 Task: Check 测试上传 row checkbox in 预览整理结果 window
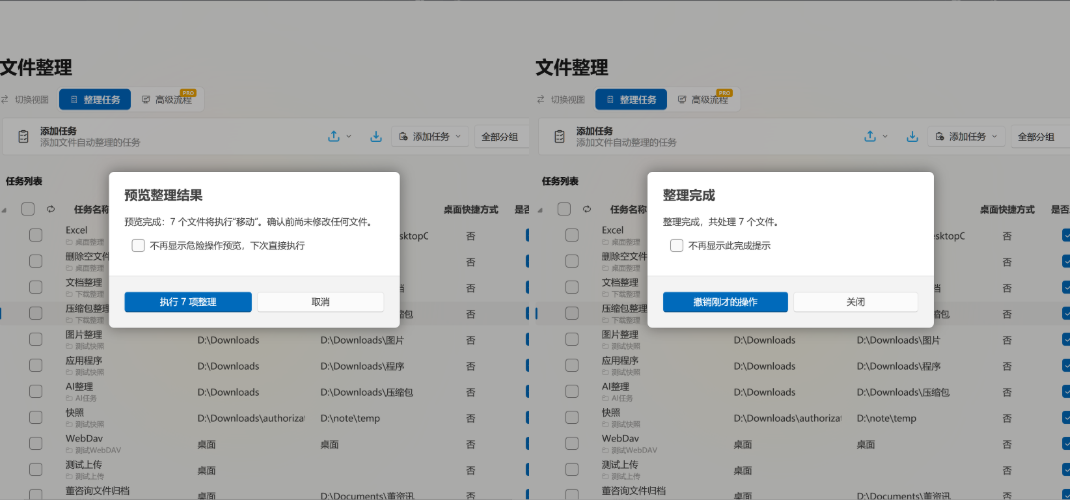(35, 470)
